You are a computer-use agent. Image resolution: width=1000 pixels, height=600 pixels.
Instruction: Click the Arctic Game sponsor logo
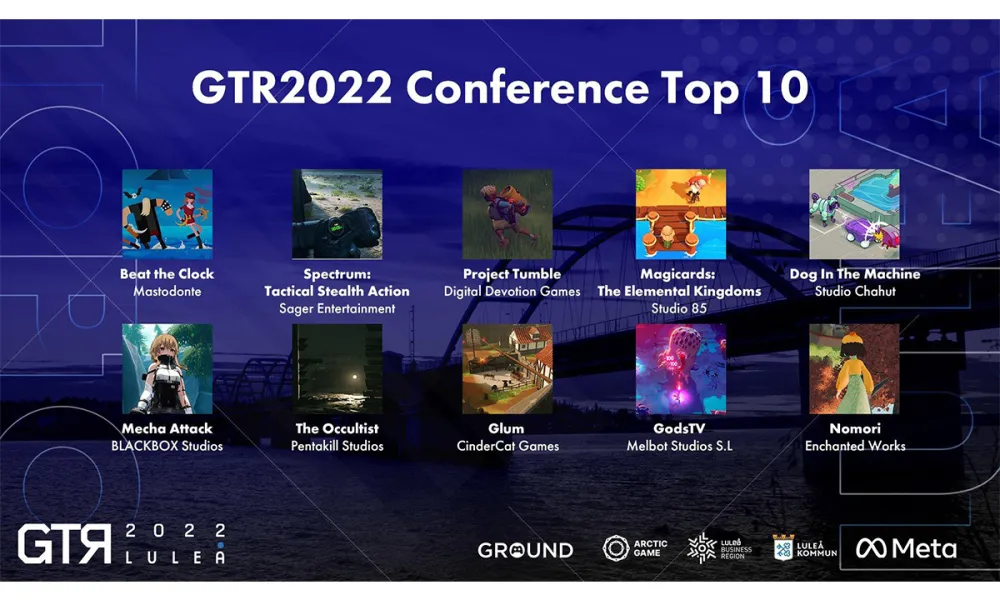coord(635,548)
